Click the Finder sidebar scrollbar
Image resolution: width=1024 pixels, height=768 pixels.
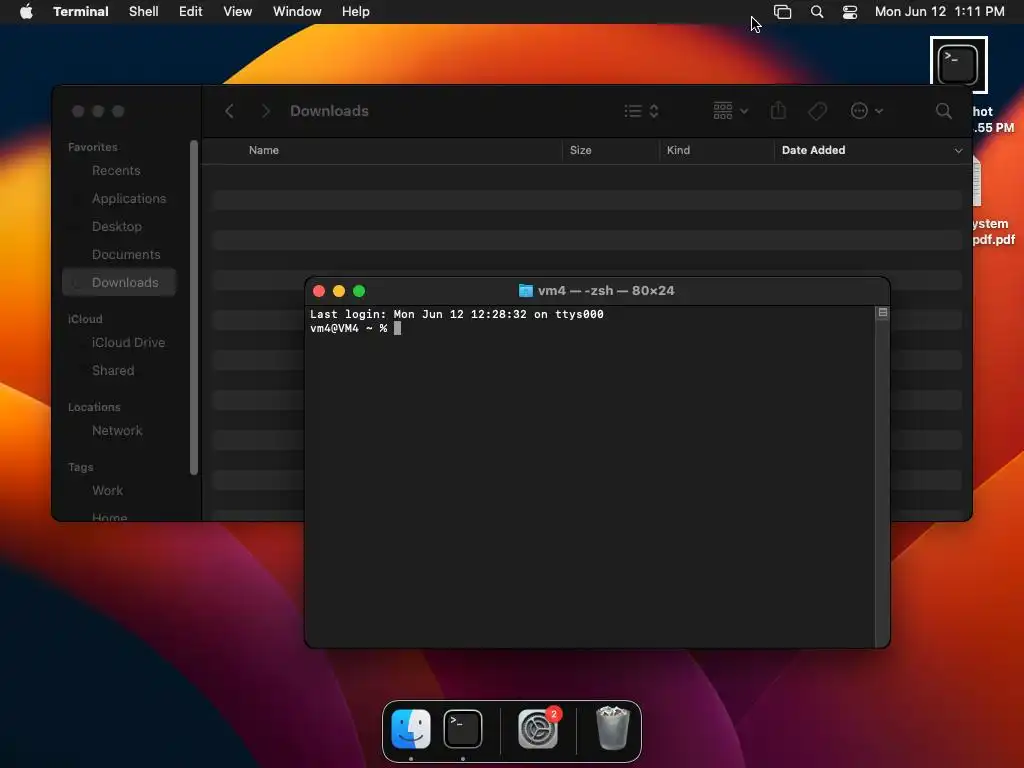pos(193,307)
